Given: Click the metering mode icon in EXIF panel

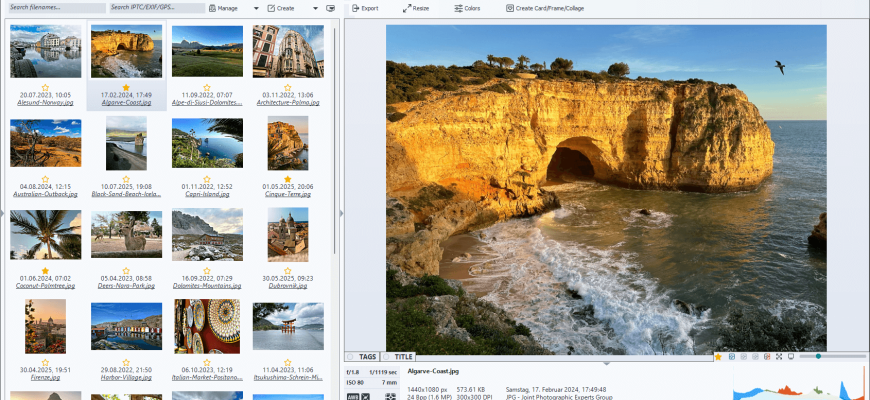Looking at the screenshot, I should pyautogui.click(x=391, y=397).
